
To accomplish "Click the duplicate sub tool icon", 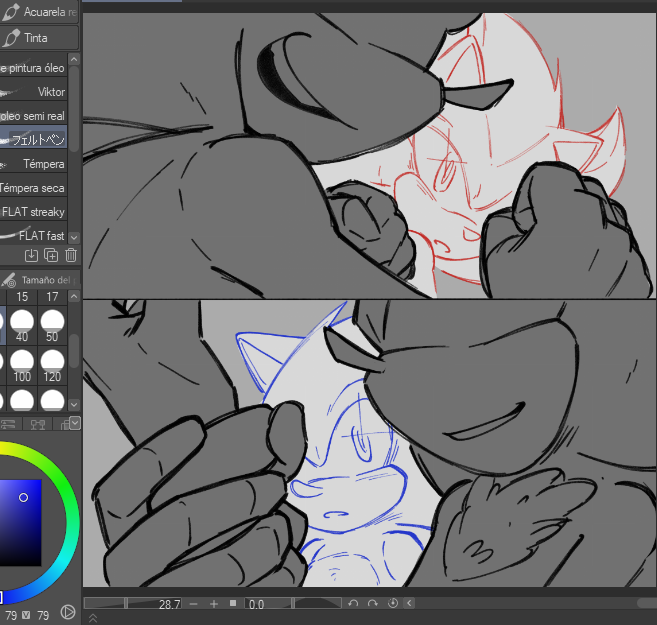I will tap(51, 255).
